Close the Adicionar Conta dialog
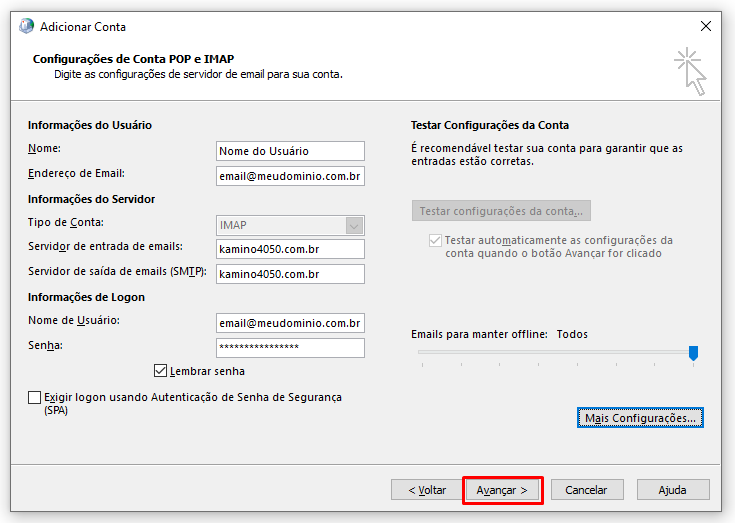 (706, 27)
